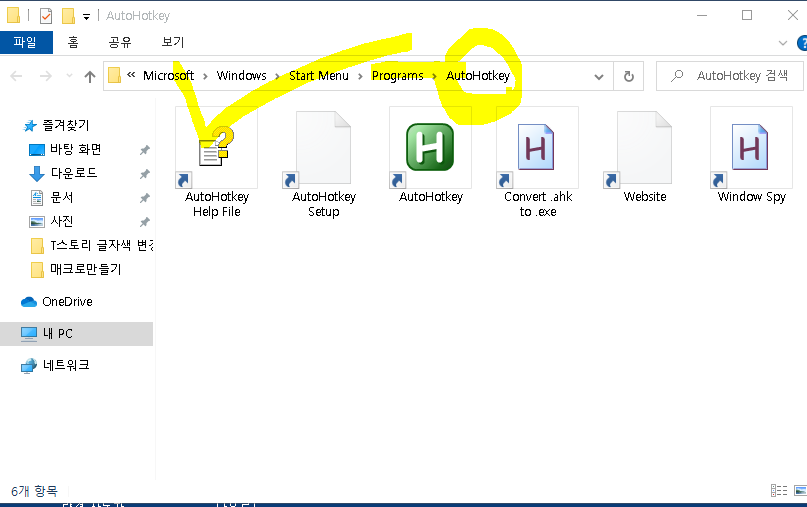Click the AutoHotkey 검색 search box
The width and height of the screenshot is (807, 507).
coord(731,76)
